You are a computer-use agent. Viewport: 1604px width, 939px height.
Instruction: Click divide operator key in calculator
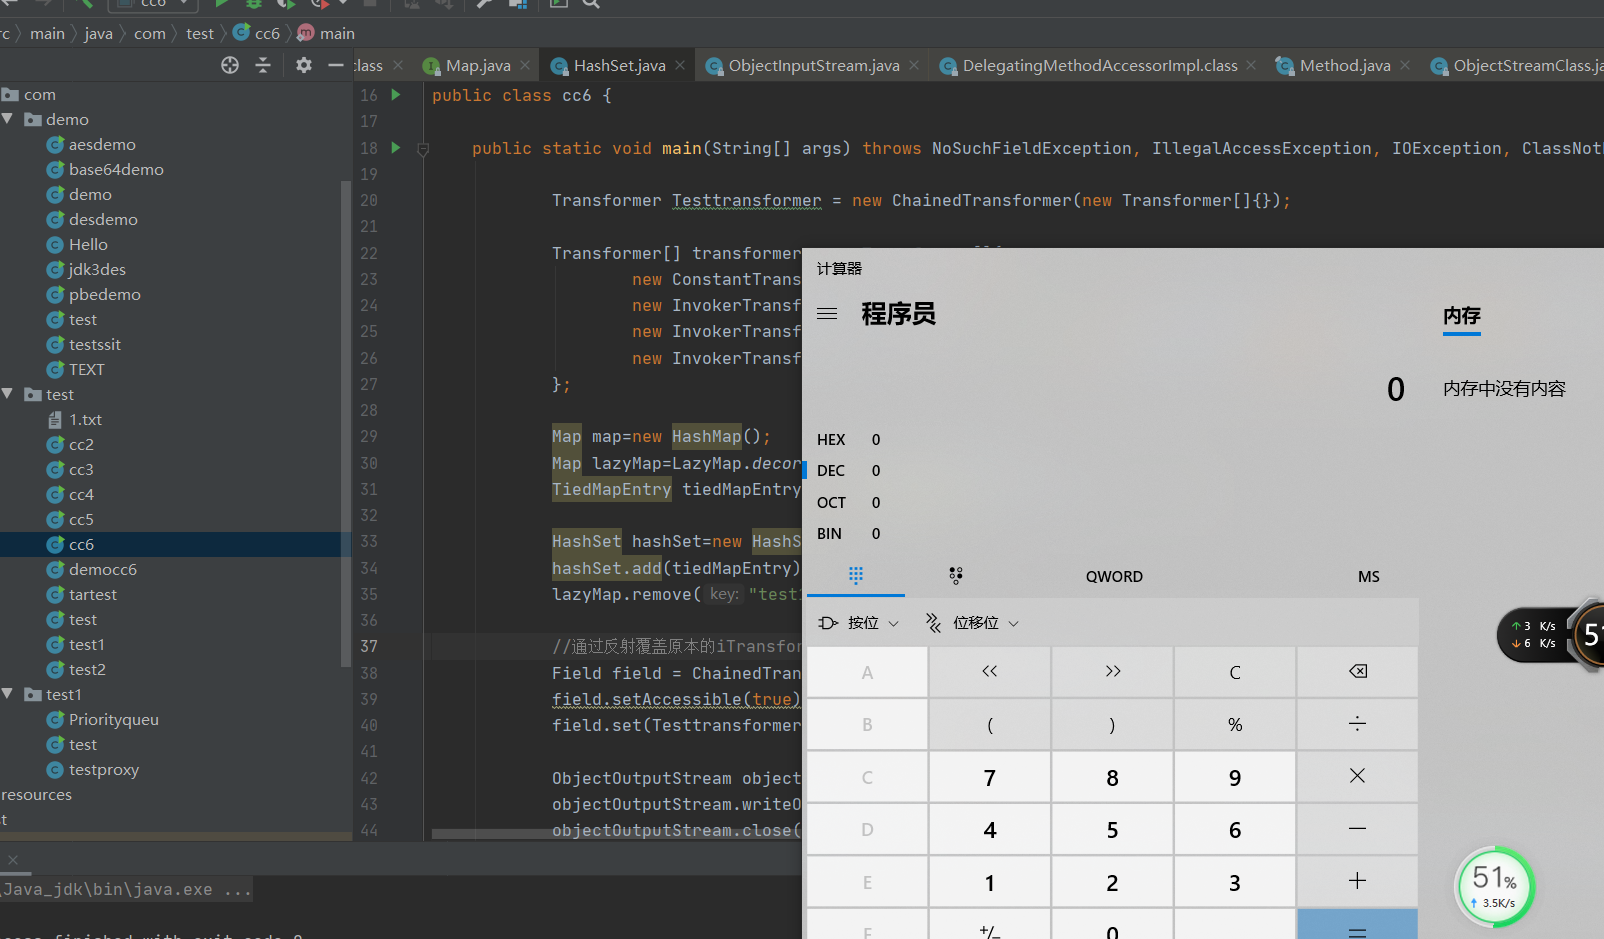coord(1357,724)
